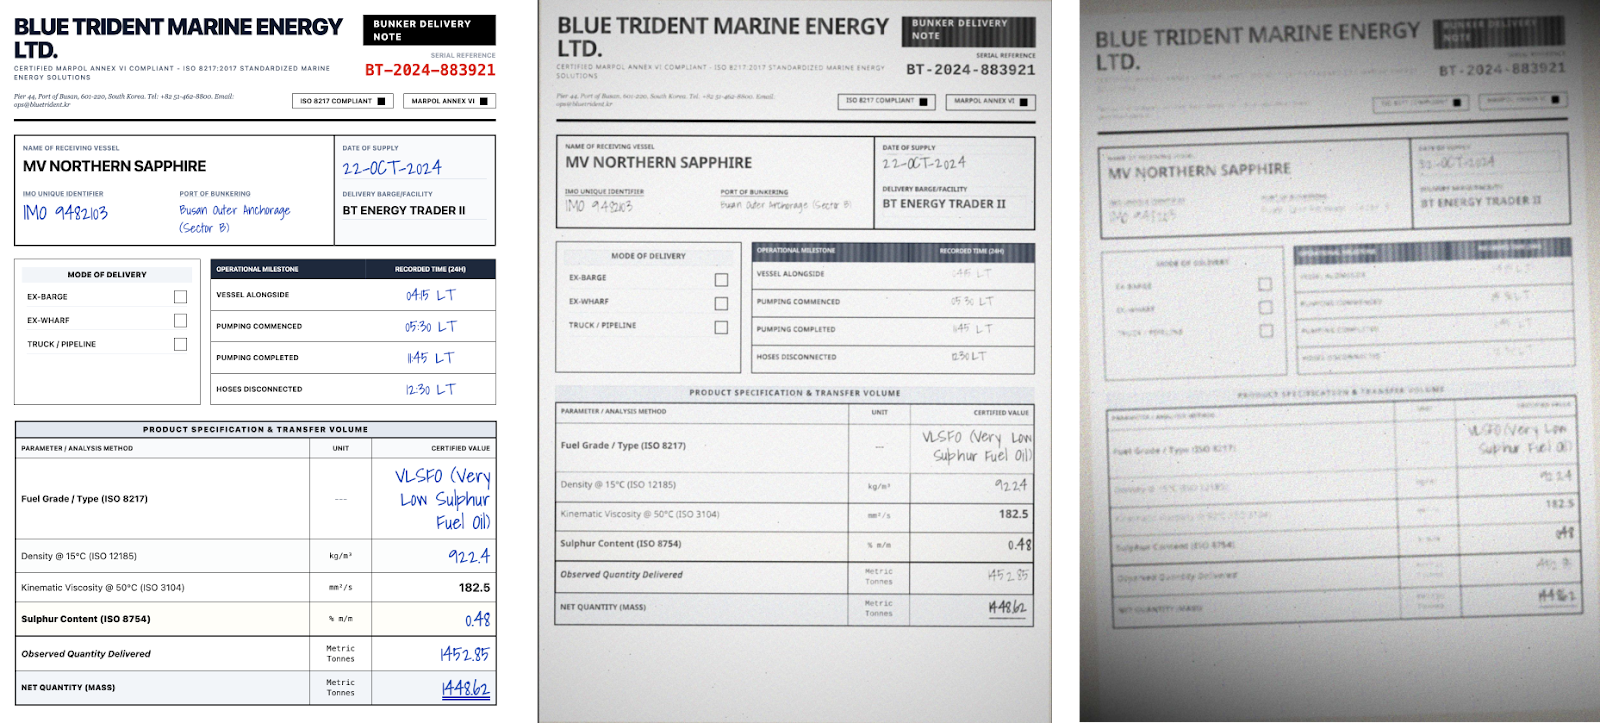Click Sulphur Content (ISO 8754) label in color original
Image resolution: width=1600 pixels, height=723 pixels.
pyautogui.click(x=86, y=619)
